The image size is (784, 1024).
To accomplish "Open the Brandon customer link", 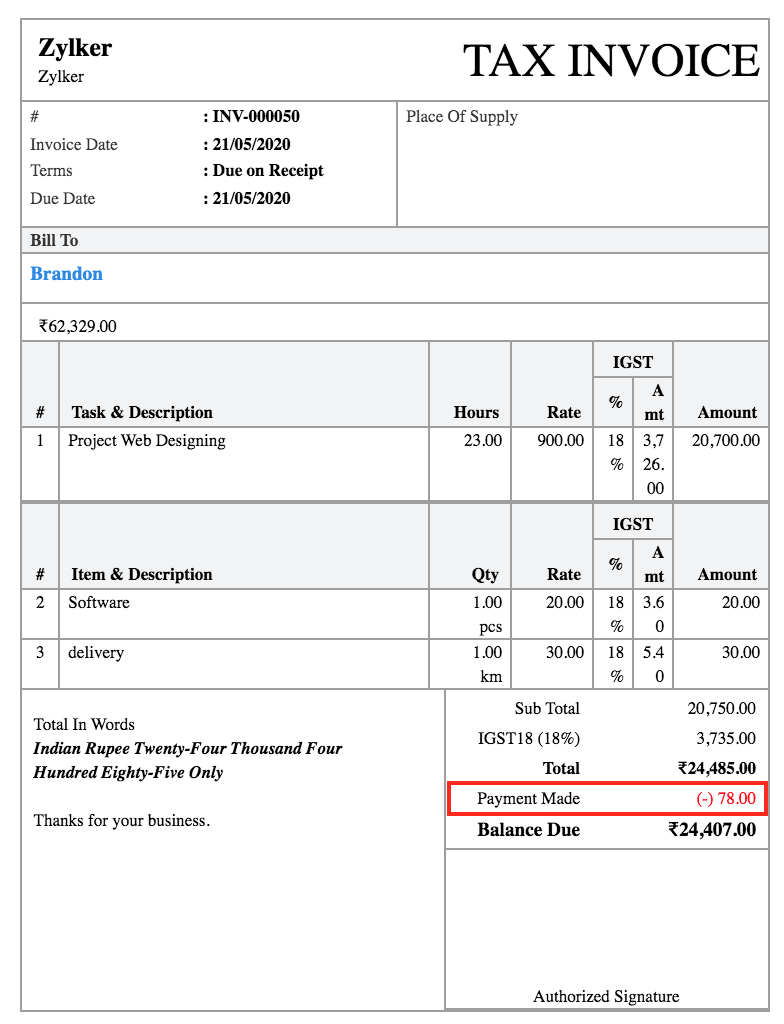I will [66, 274].
